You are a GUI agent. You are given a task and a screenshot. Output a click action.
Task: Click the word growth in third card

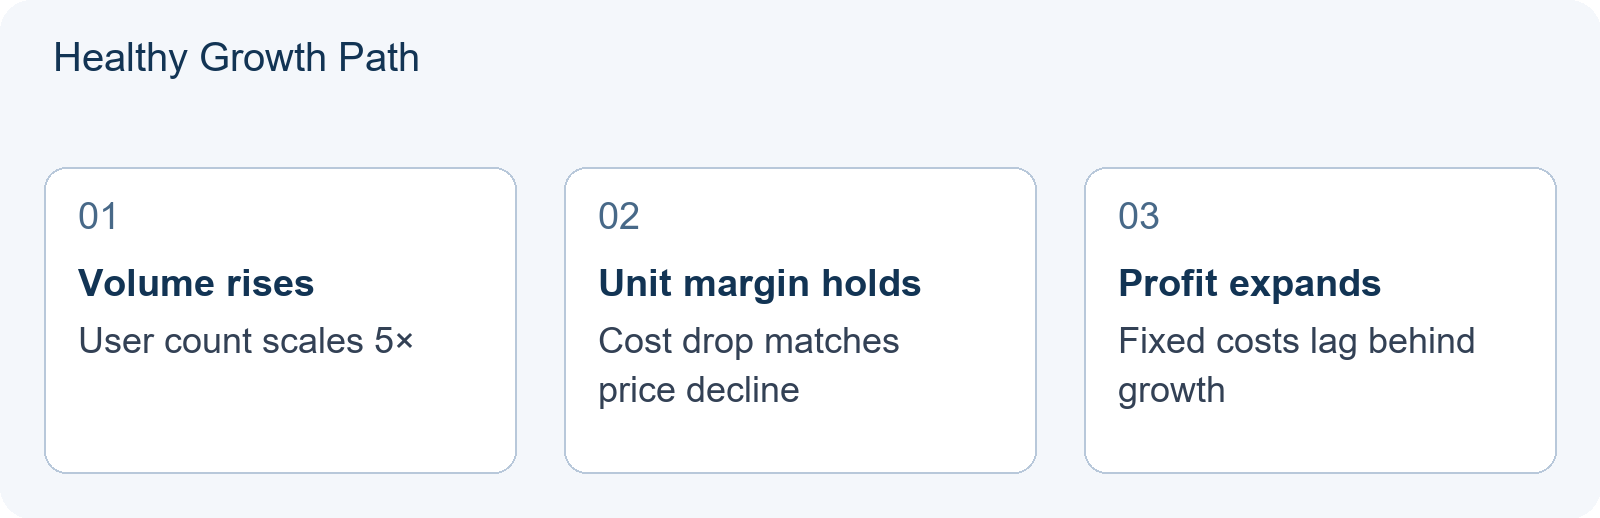click(x=1172, y=390)
